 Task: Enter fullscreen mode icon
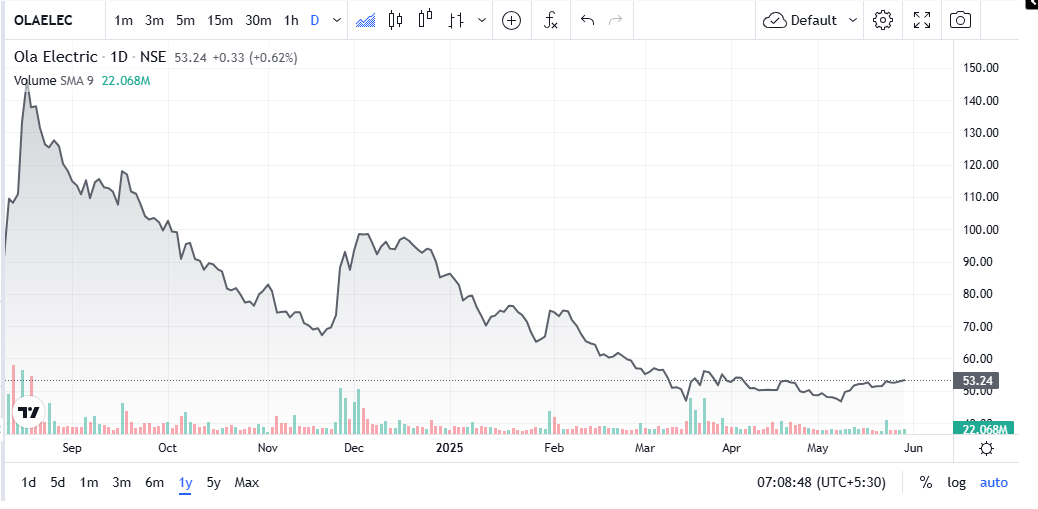921,21
